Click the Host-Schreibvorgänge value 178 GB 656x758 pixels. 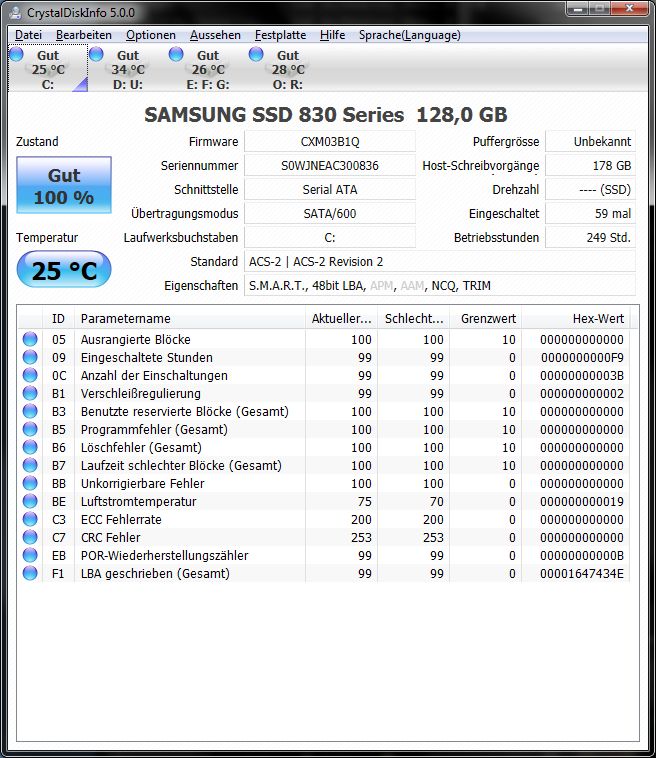pyautogui.click(x=590, y=166)
